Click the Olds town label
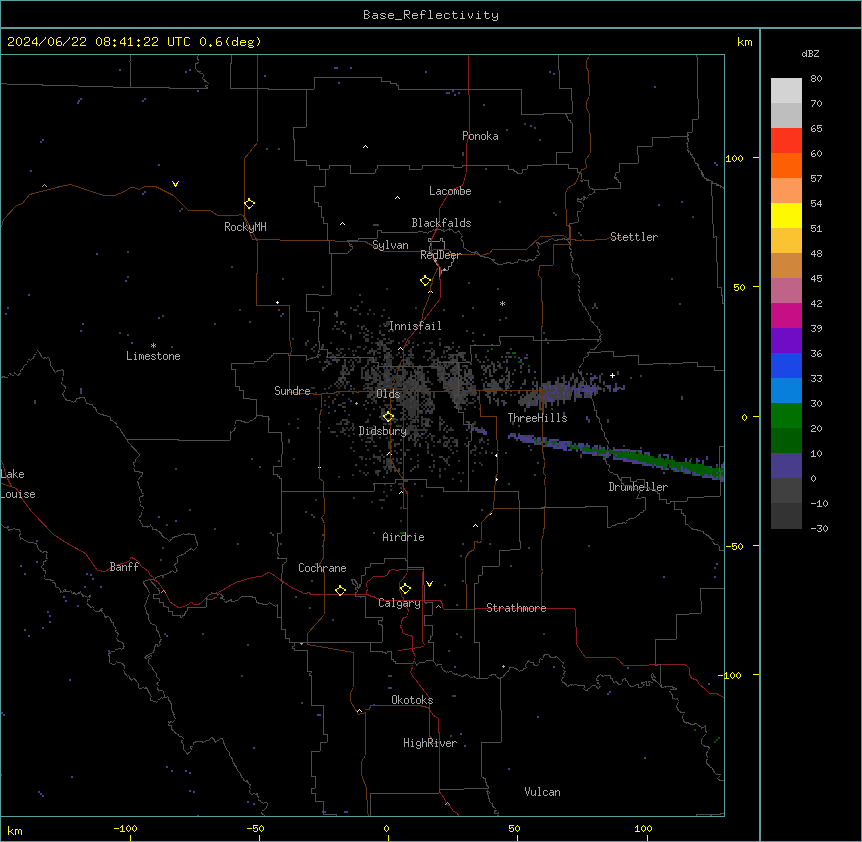The height and width of the screenshot is (842, 862). [x=388, y=394]
